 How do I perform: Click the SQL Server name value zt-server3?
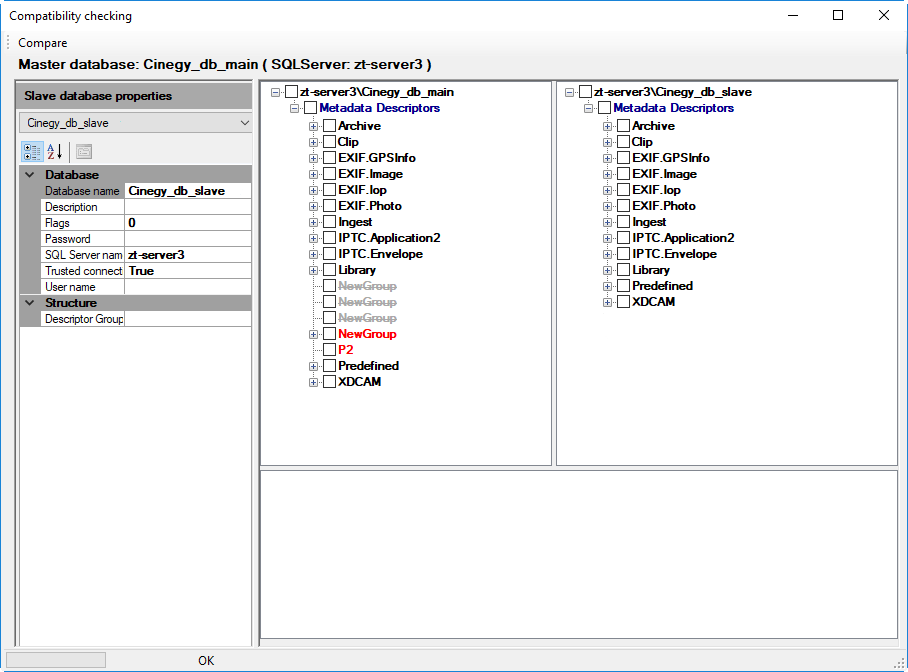pyautogui.click(x=188, y=255)
